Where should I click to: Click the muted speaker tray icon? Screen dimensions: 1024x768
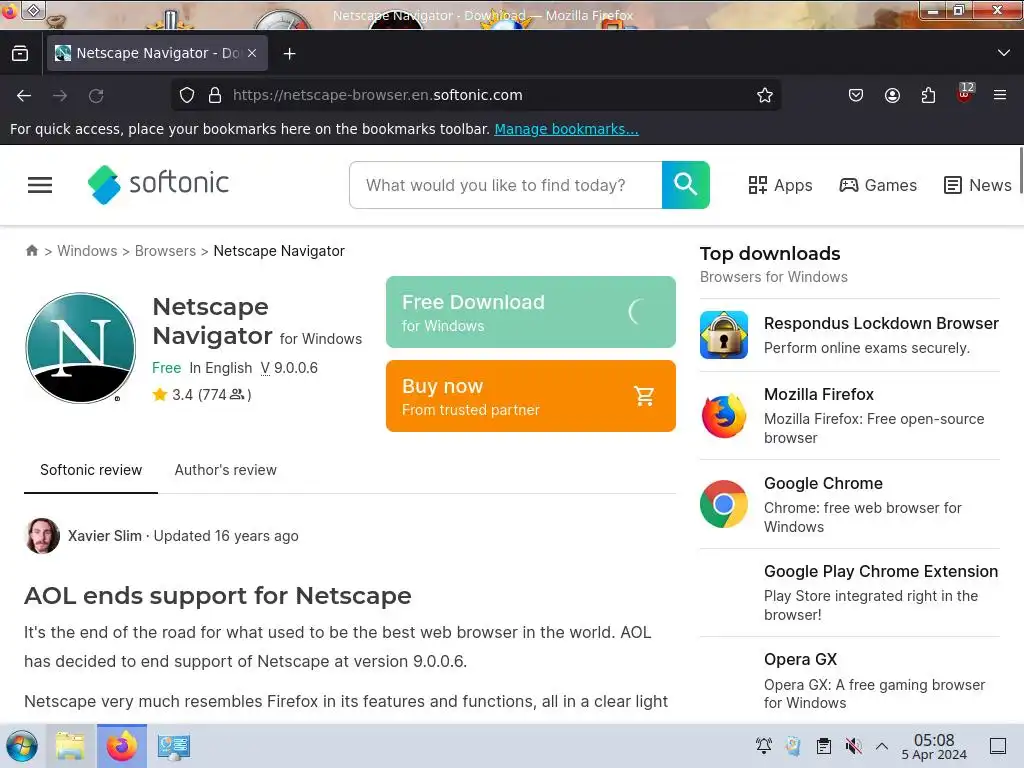click(854, 746)
